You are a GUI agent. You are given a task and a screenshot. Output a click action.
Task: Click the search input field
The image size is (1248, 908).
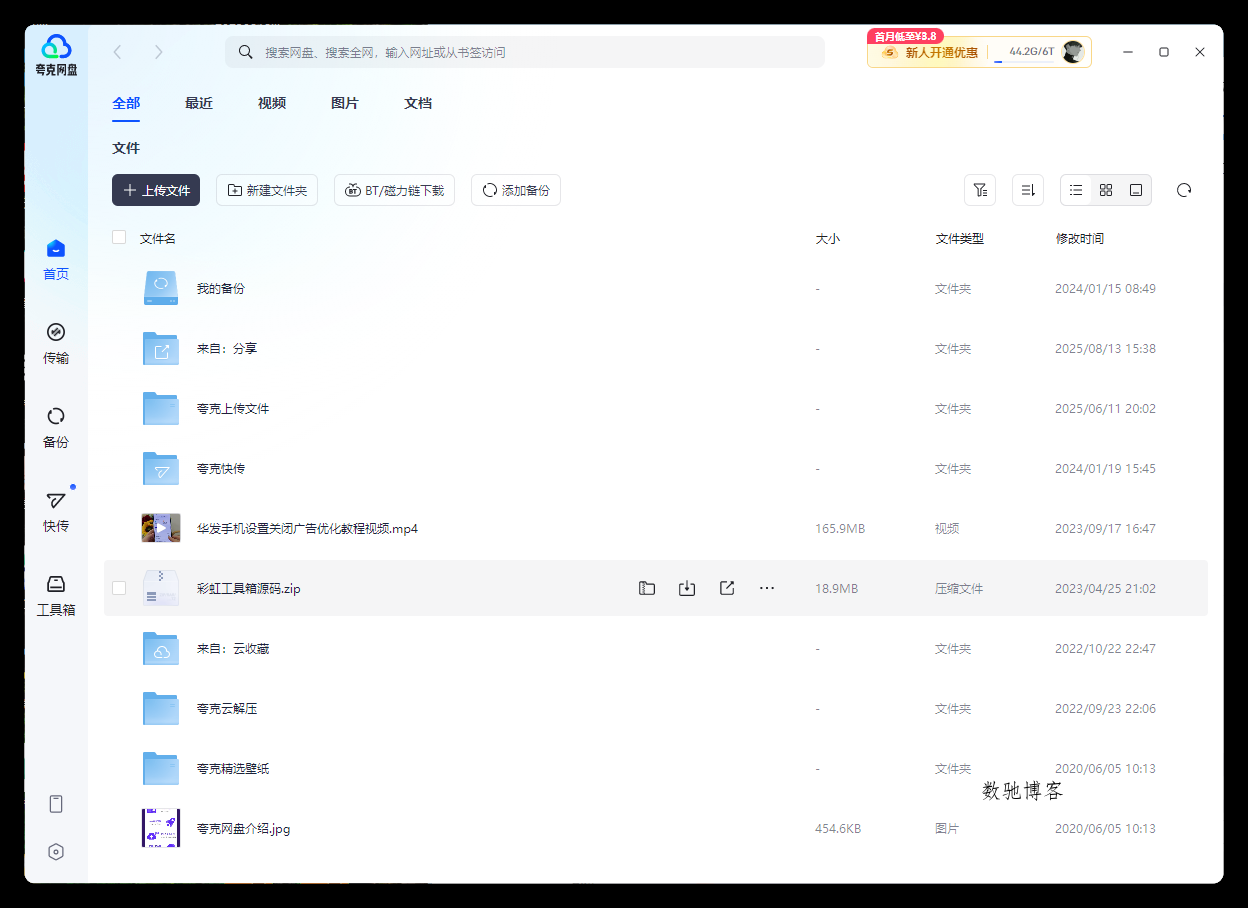525,52
